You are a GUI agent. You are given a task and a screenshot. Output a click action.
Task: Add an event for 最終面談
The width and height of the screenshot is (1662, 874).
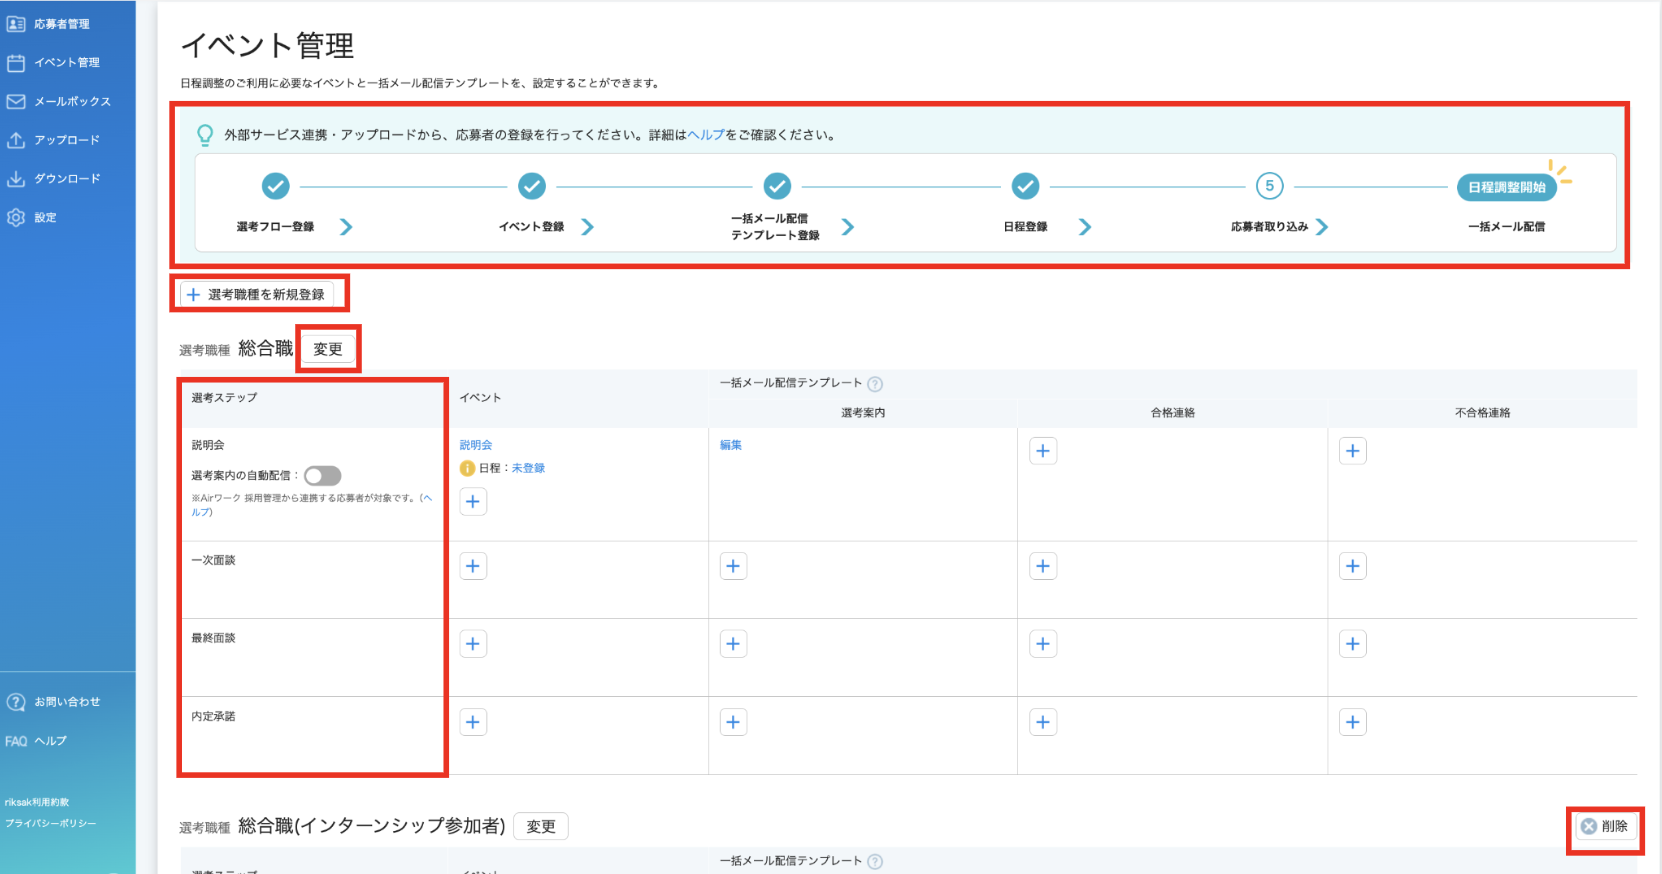473,644
